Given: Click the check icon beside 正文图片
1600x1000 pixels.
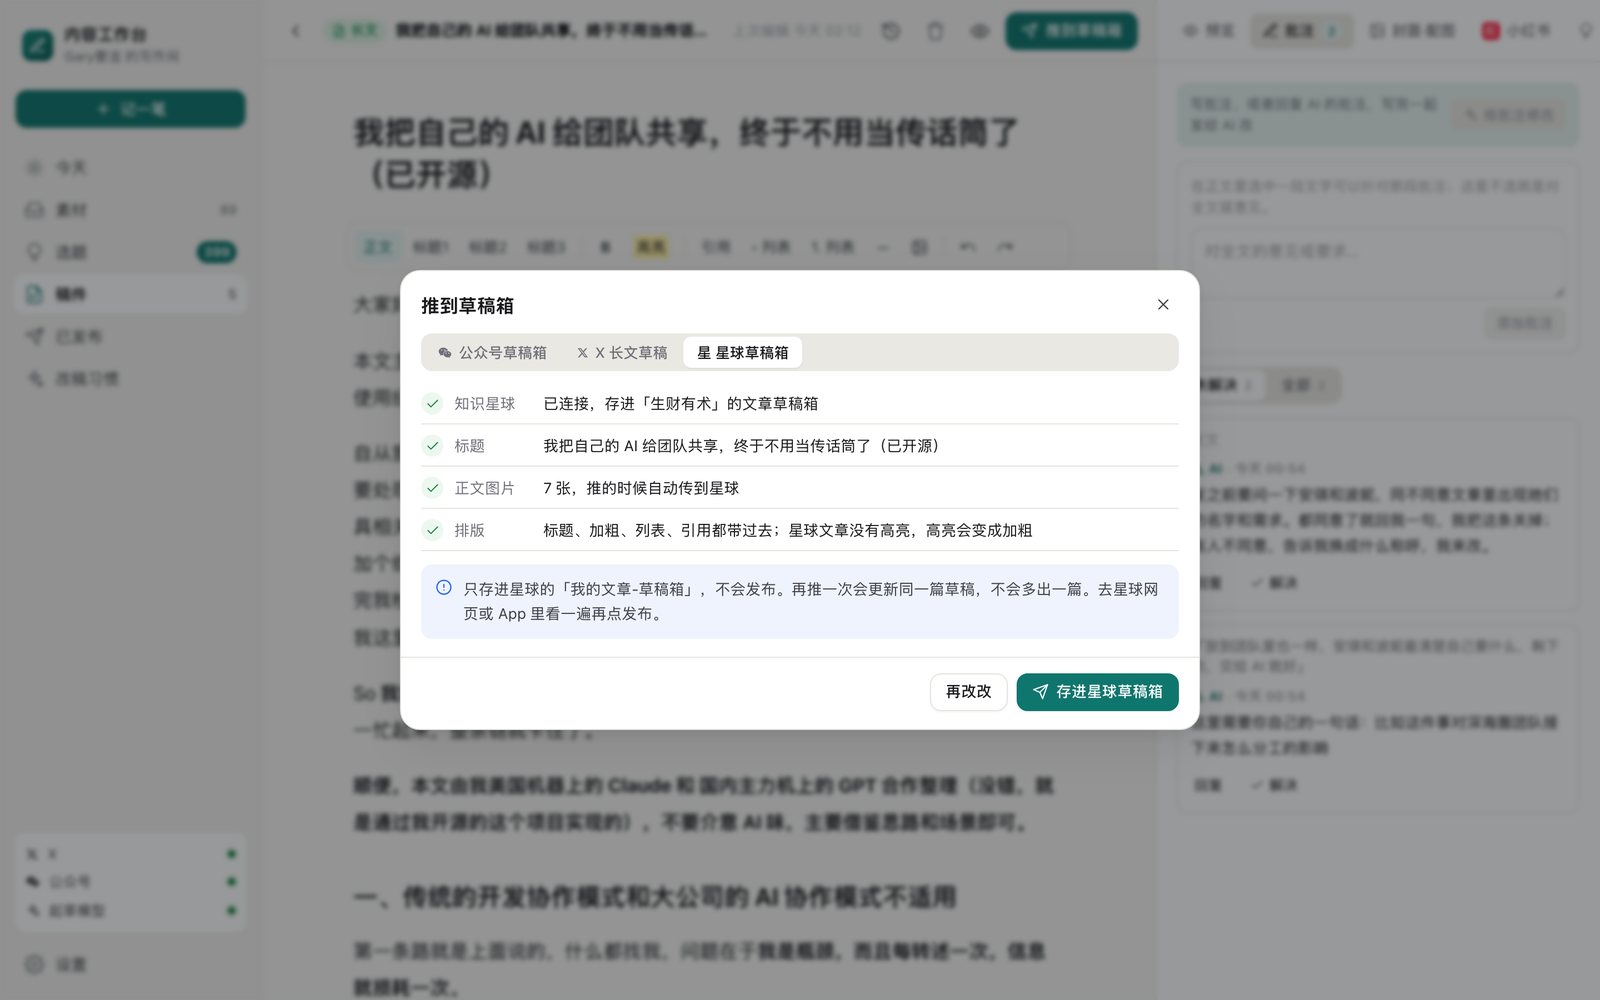Looking at the screenshot, I should pyautogui.click(x=433, y=488).
